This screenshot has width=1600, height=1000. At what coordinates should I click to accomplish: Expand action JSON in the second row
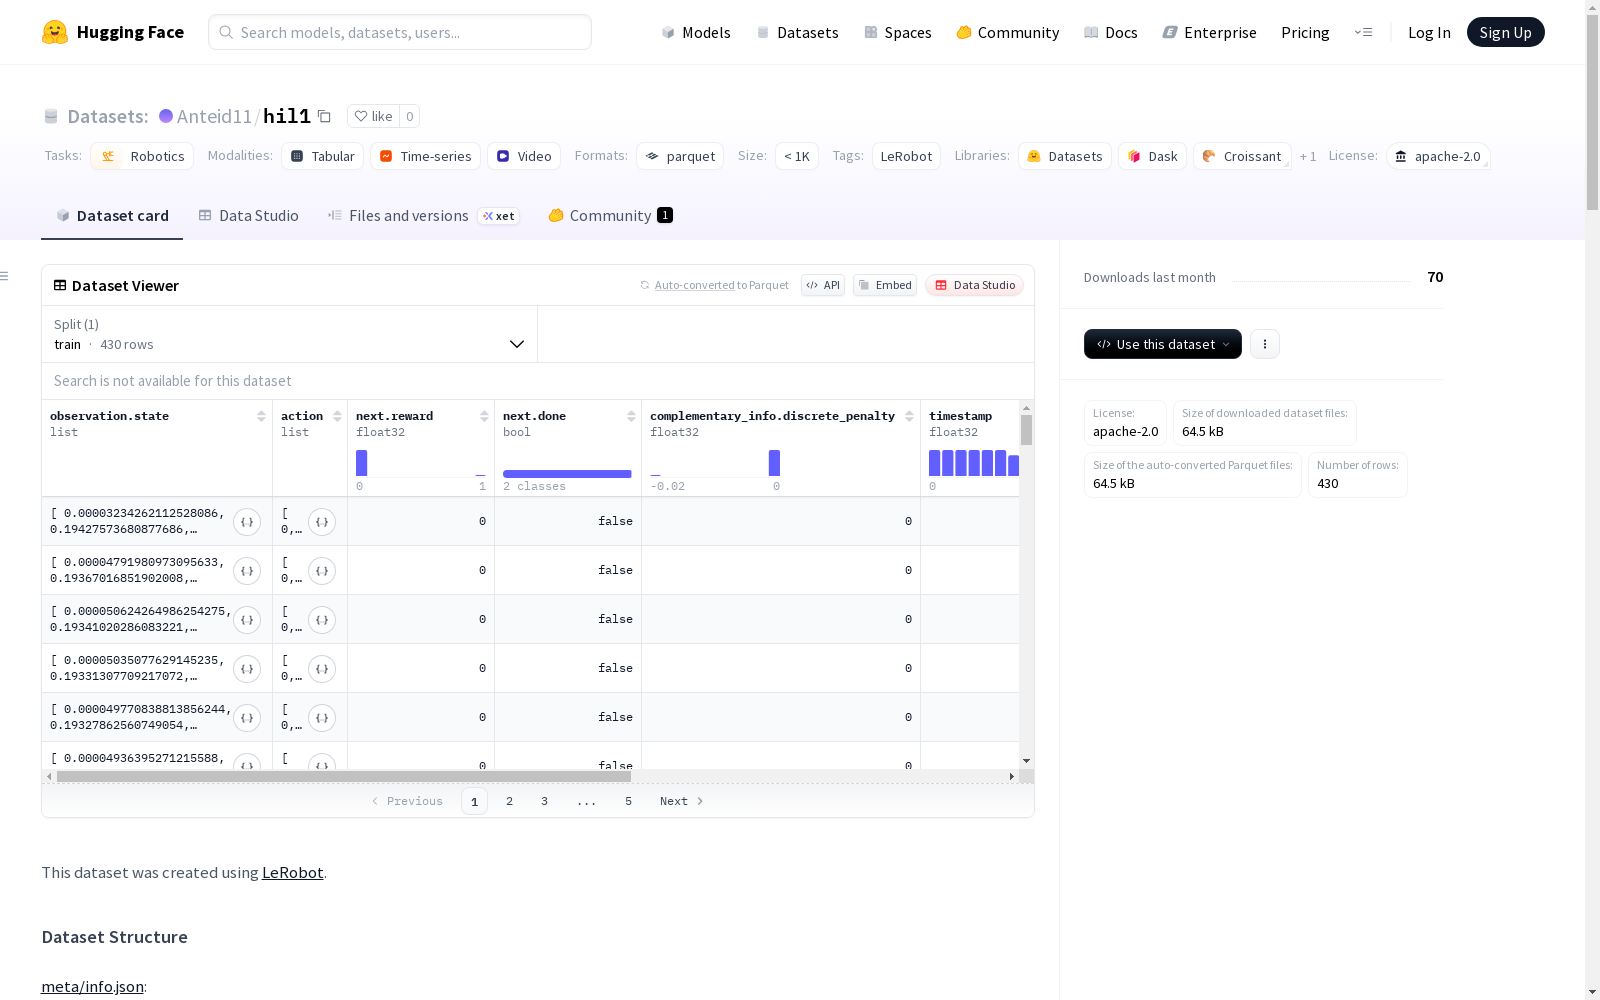322,571
